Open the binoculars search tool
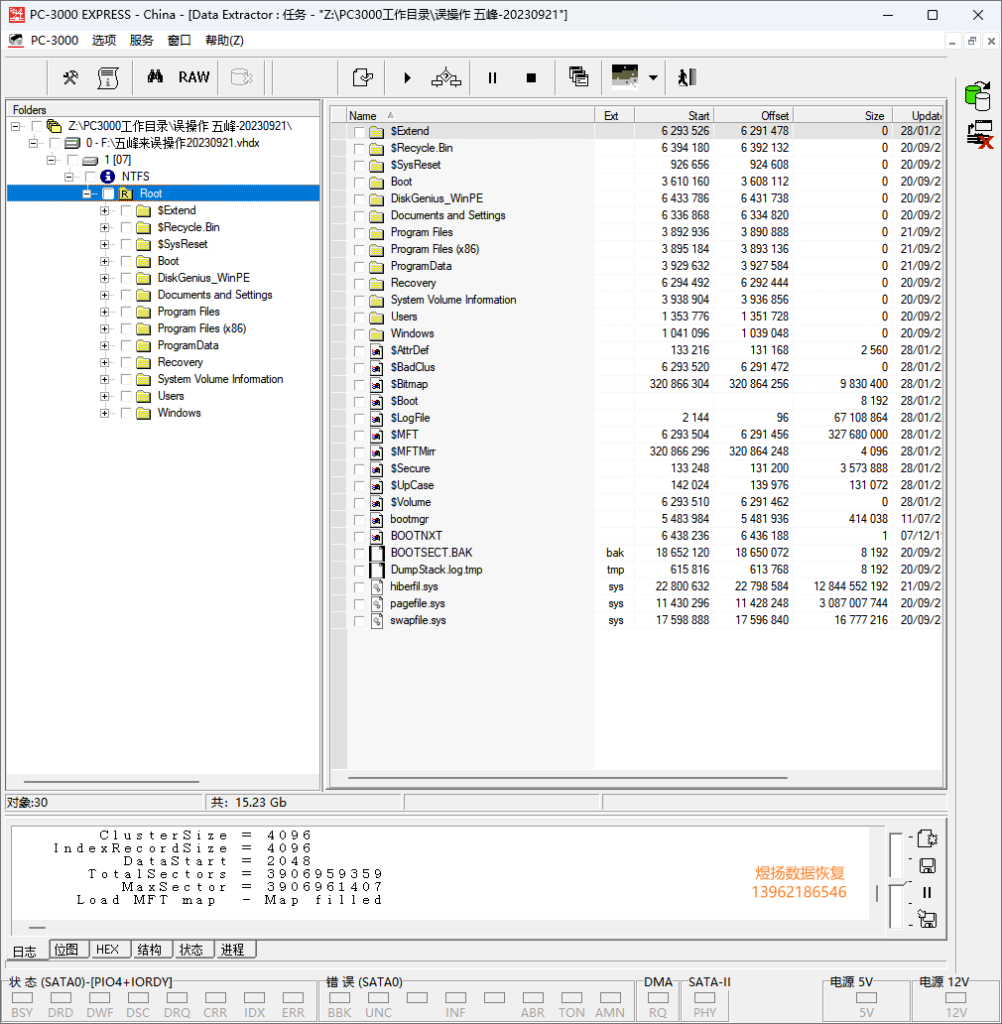The height and width of the screenshot is (1024, 1002). click(x=155, y=77)
